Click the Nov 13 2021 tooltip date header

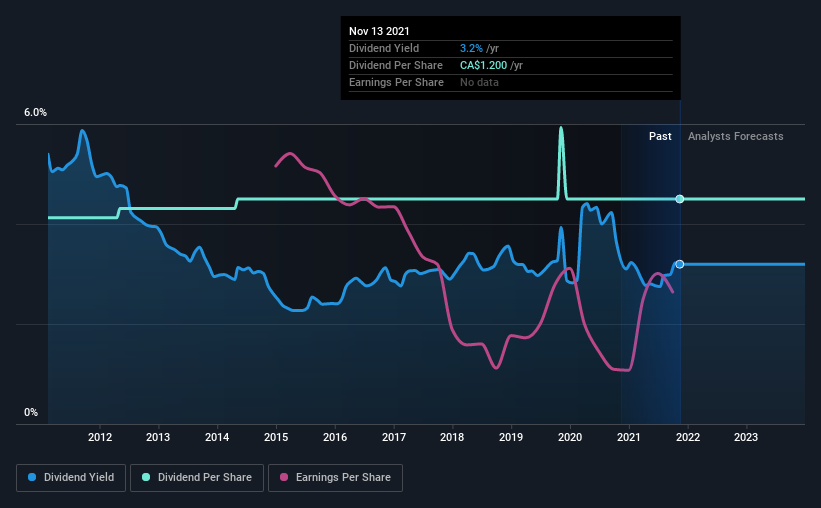(x=379, y=31)
